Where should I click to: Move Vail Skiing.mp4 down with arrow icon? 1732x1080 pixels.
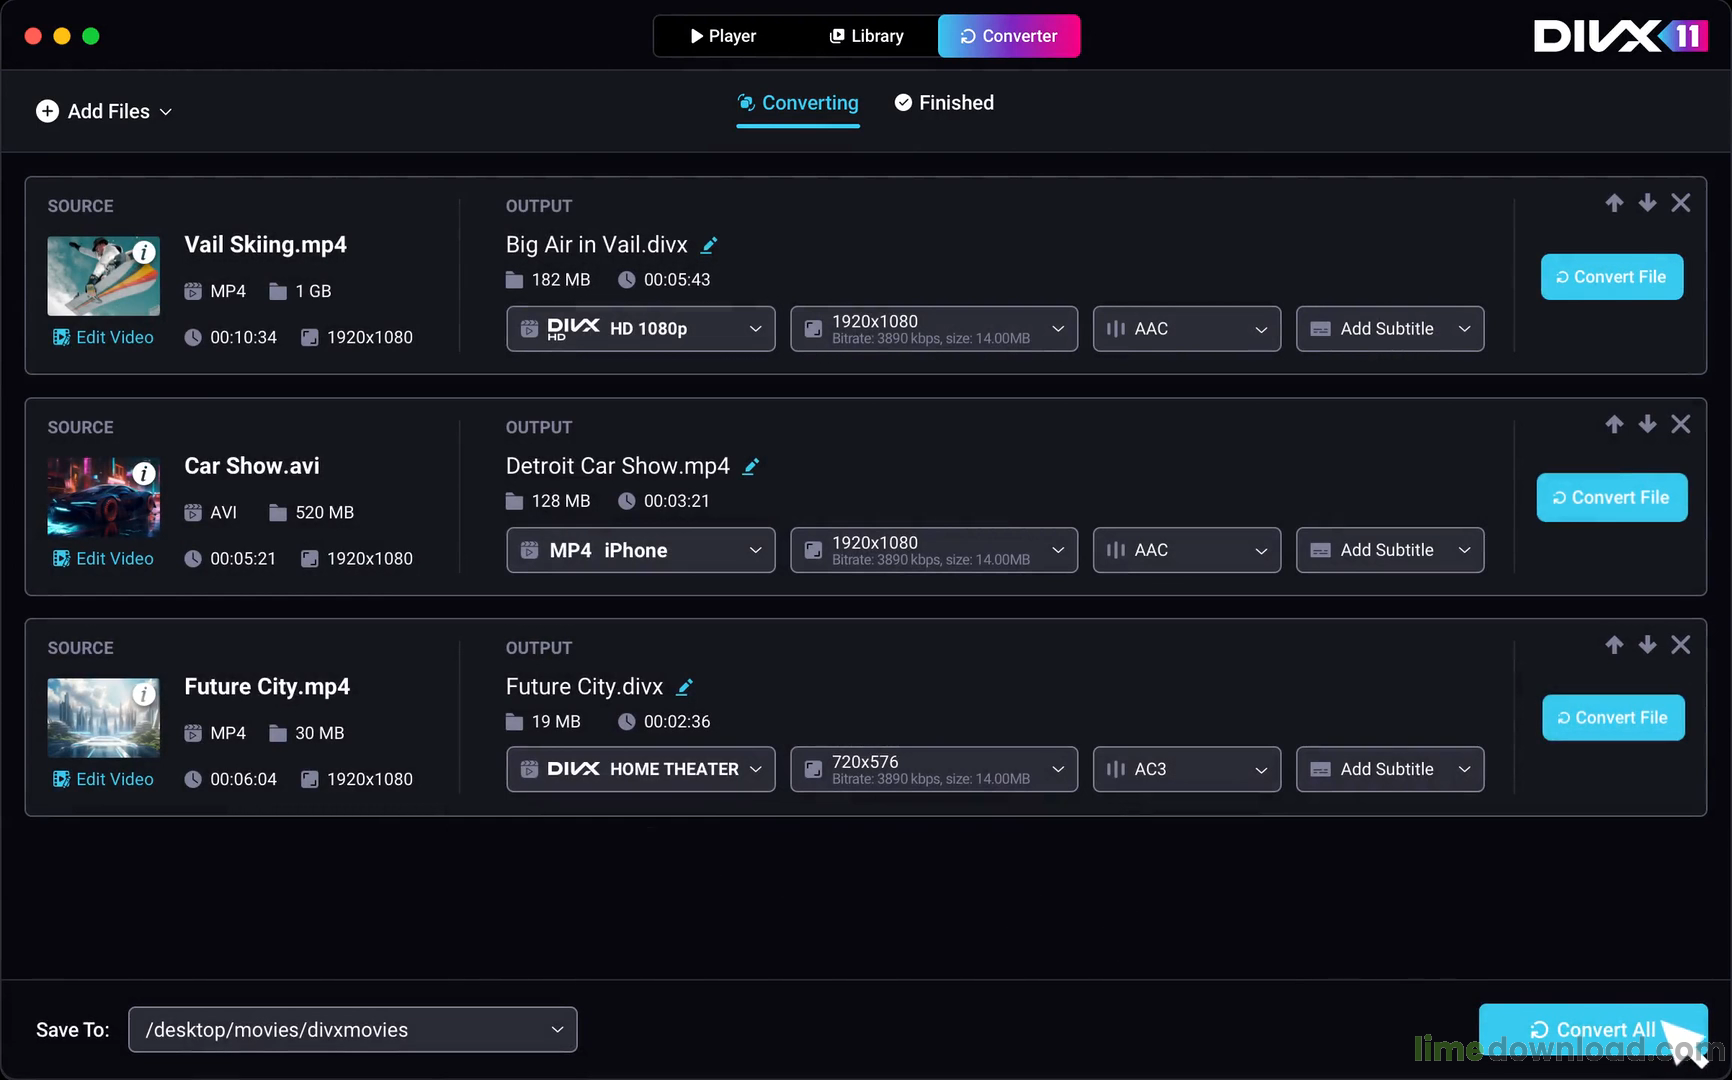pyautogui.click(x=1647, y=203)
